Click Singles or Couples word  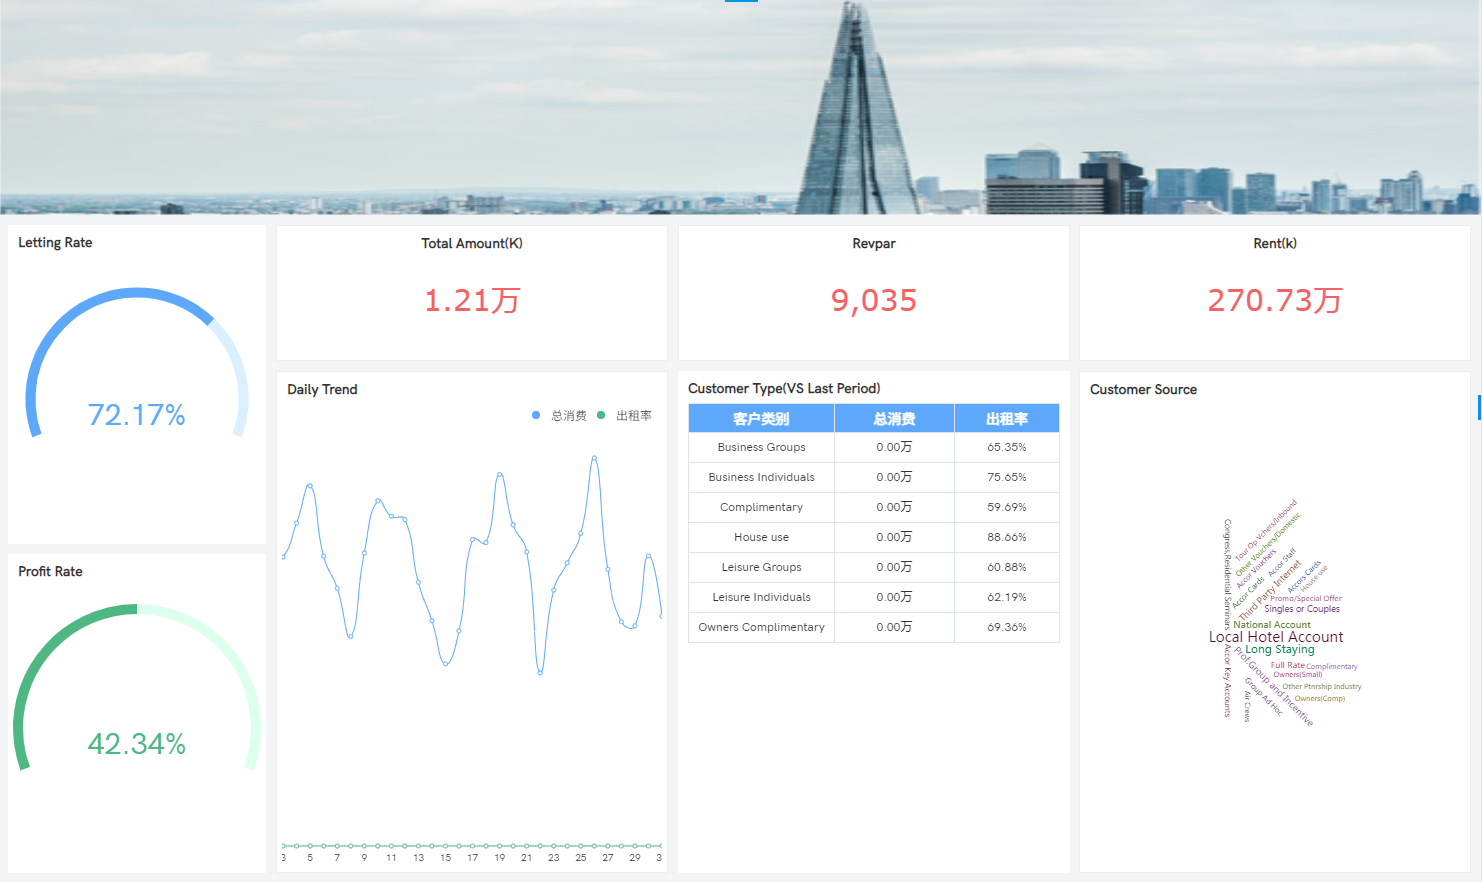(x=1302, y=609)
